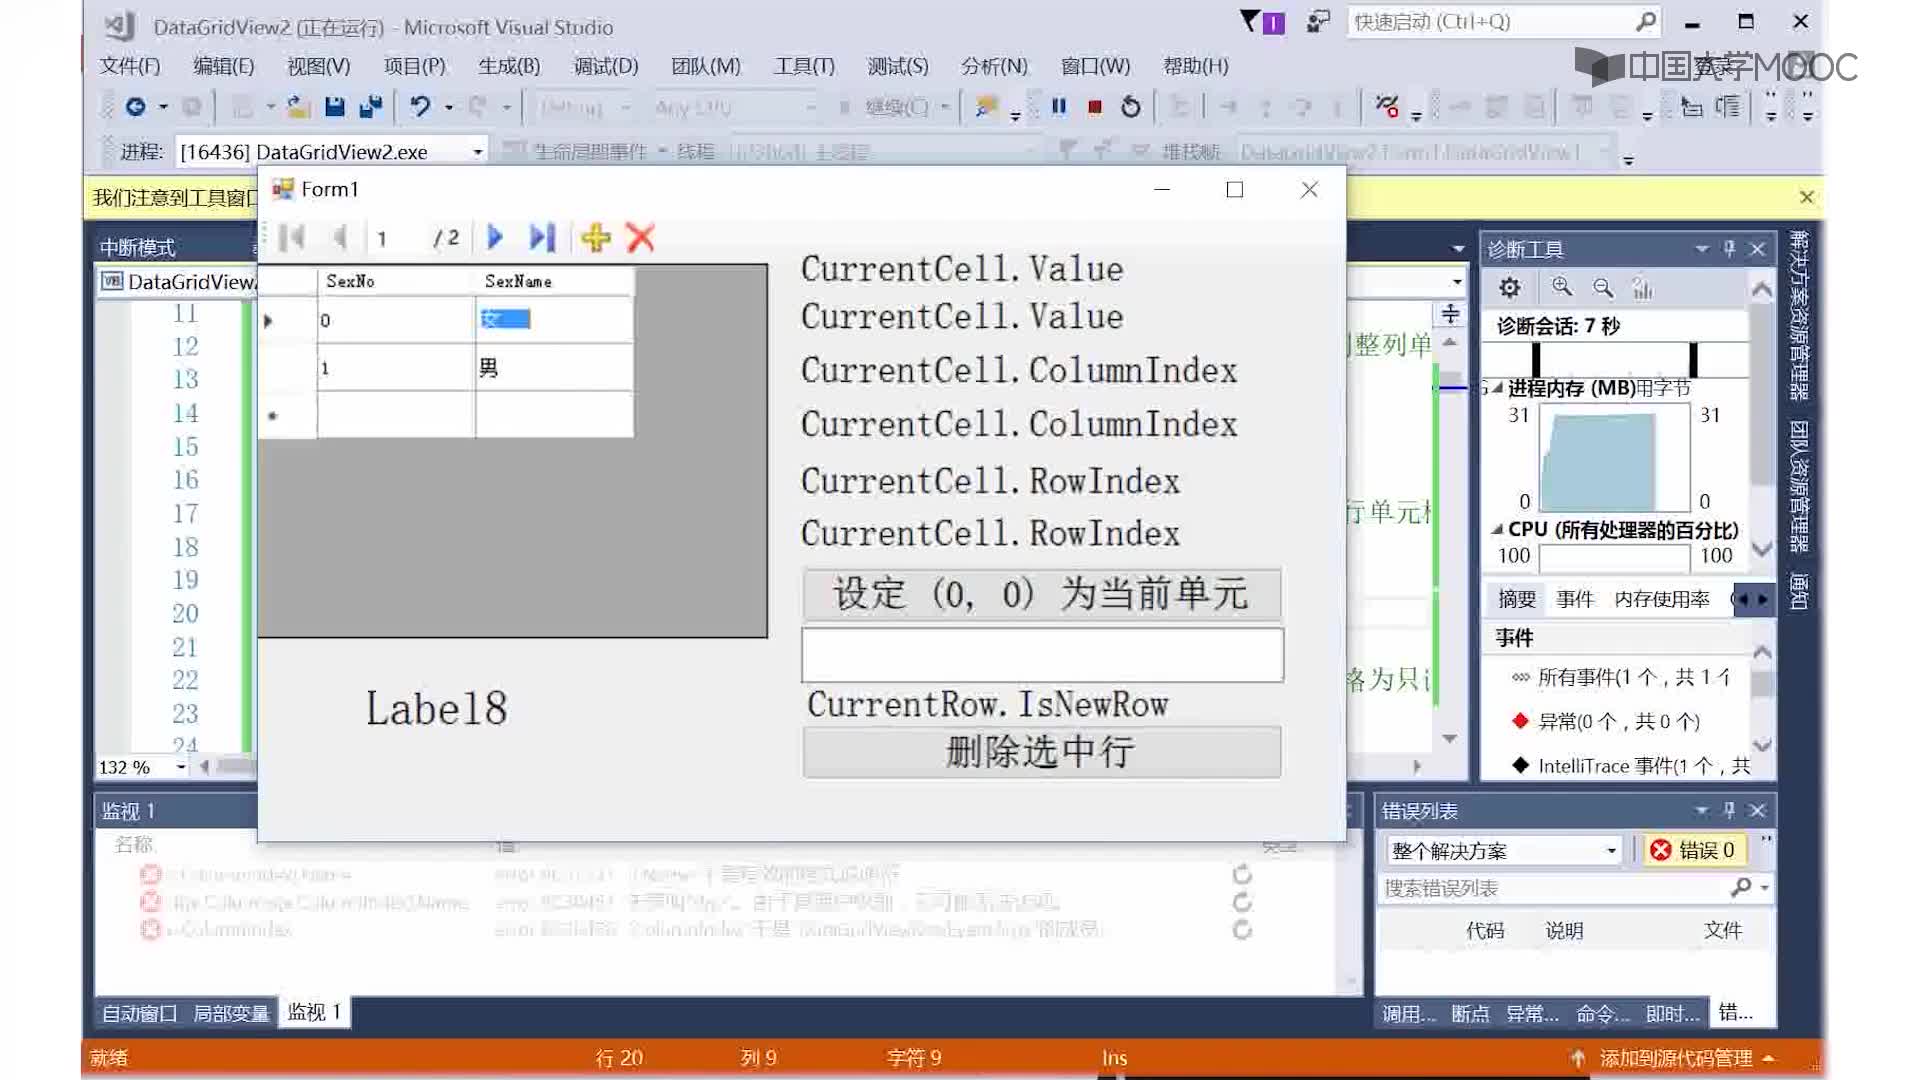Zoom out on the diagnostic timeline
Viewport: 1920px width, 1080px height.
tap(1603, 288)
